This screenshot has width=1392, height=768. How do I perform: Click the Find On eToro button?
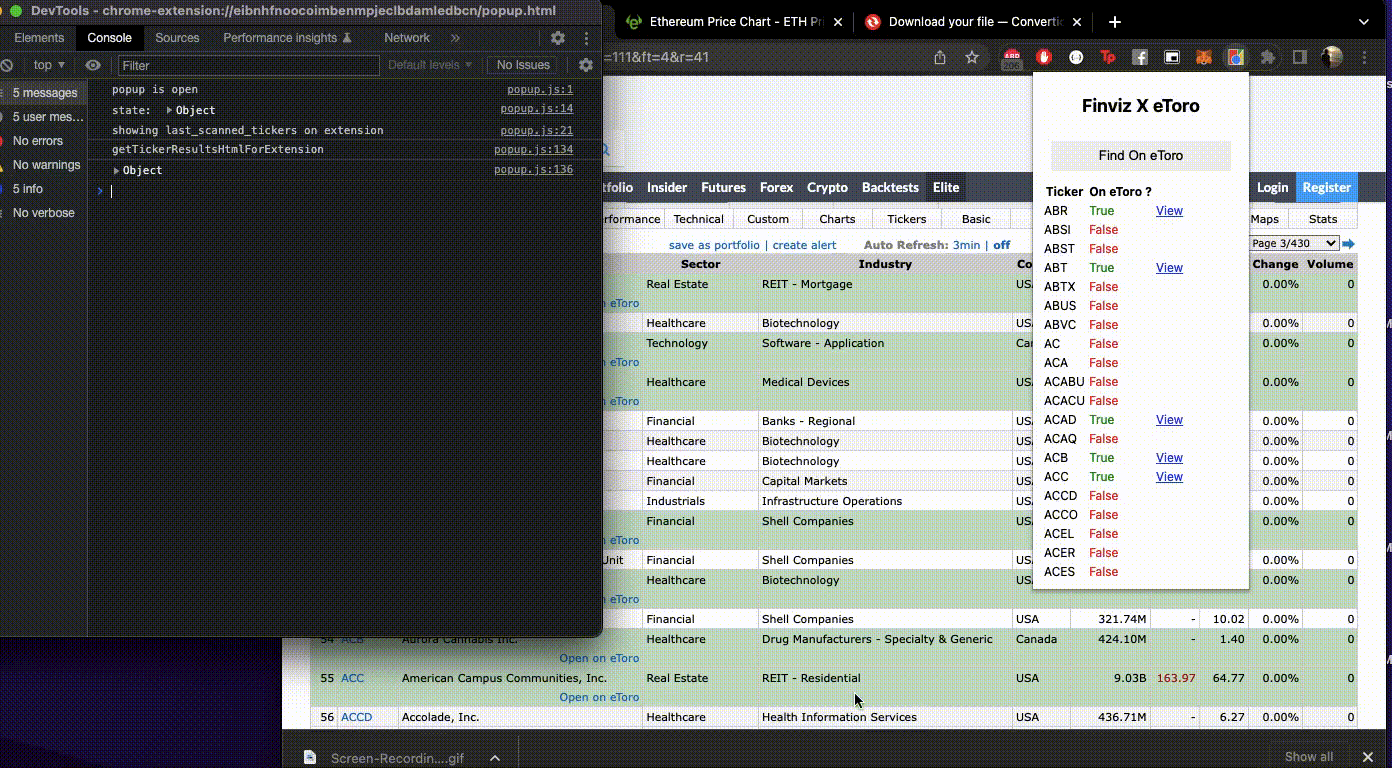pyautogui.click(x=1140, y=156)
